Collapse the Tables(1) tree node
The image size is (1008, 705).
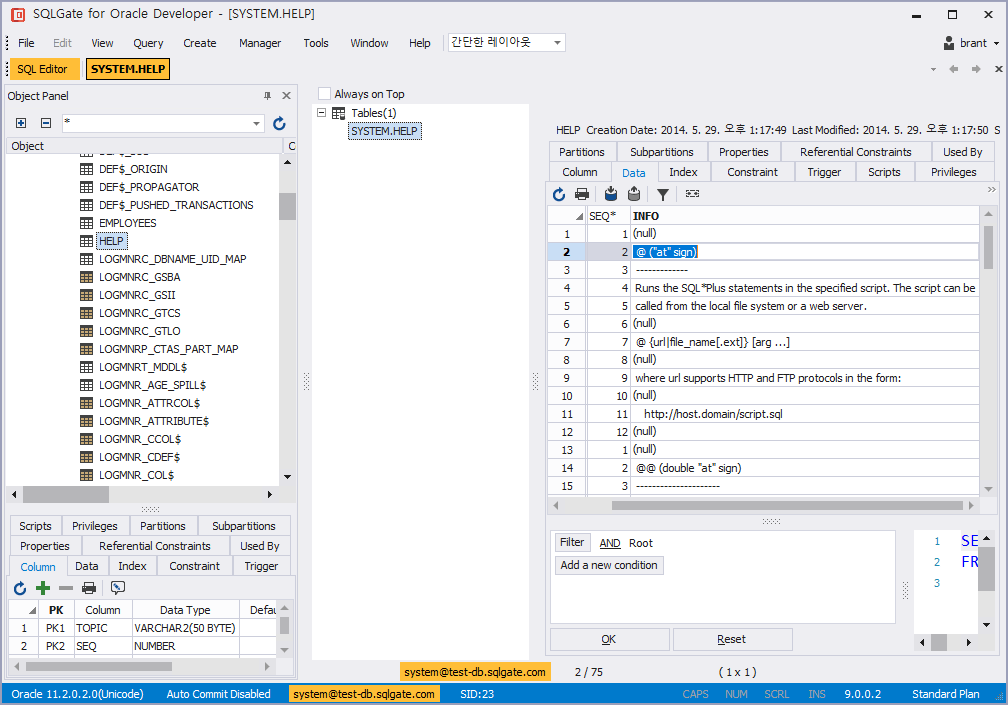coord(321,112)
